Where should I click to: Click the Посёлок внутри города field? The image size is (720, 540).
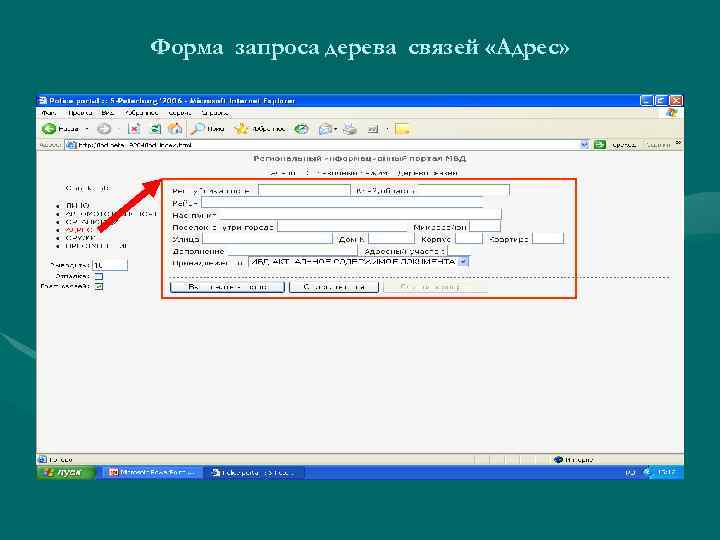(x=344, y=227)
